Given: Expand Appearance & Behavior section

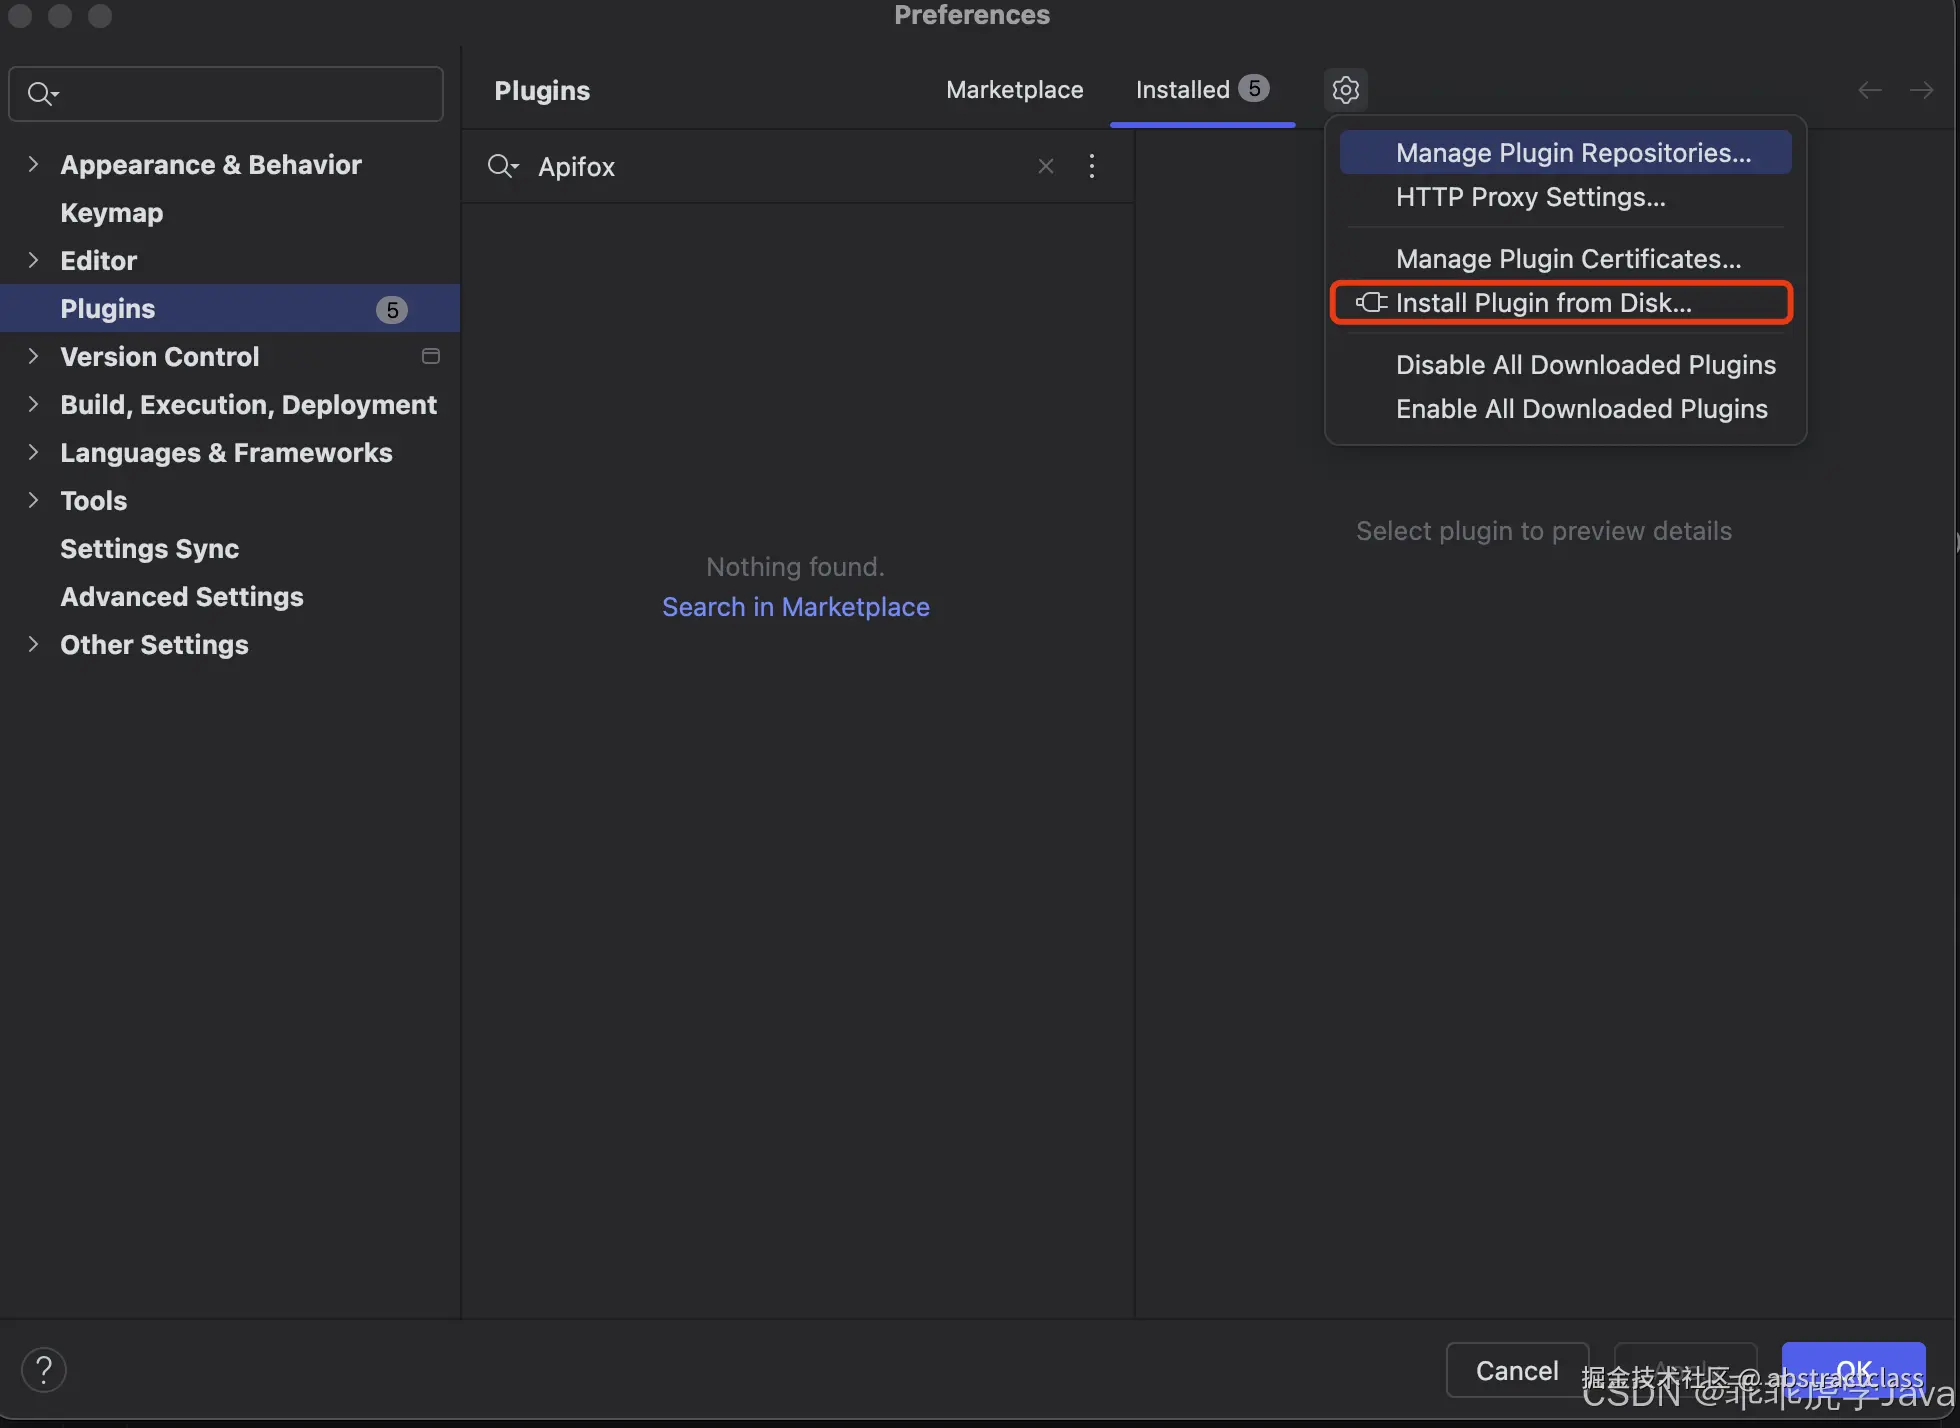Looking at the screenshot, I should point(33,164).
